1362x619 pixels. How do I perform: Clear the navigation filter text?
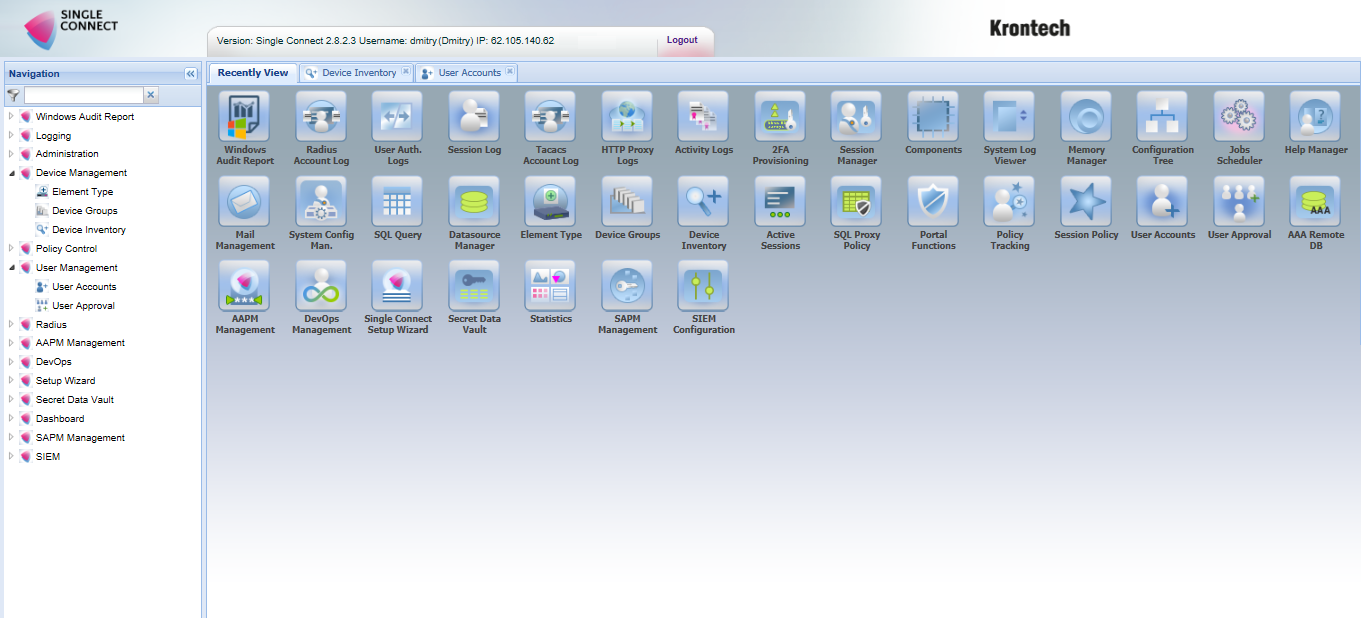(x=151, y=95)
